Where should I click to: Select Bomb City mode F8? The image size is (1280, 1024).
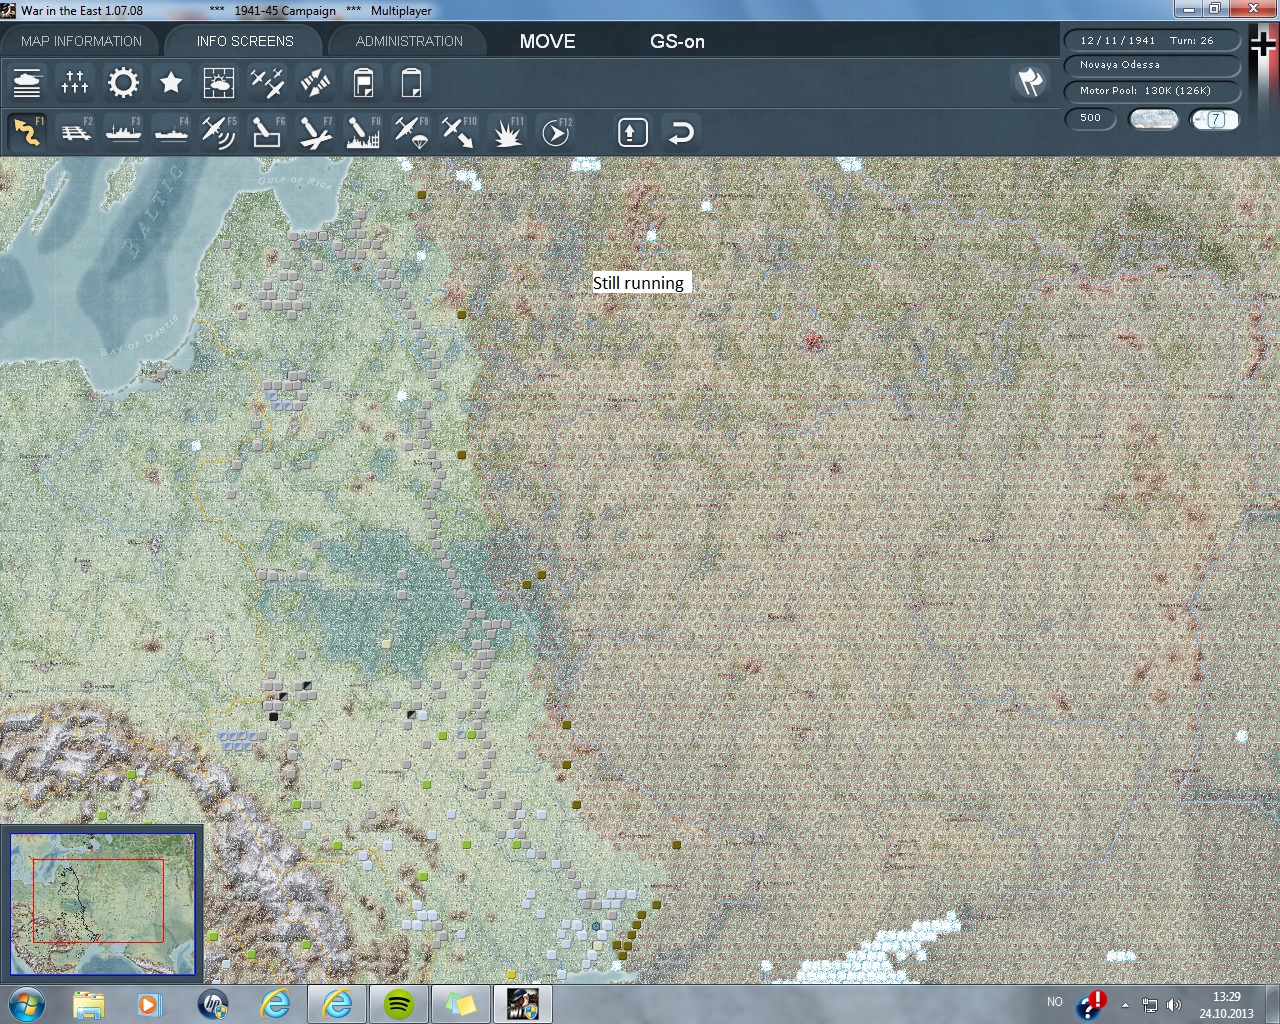point(363,132)
